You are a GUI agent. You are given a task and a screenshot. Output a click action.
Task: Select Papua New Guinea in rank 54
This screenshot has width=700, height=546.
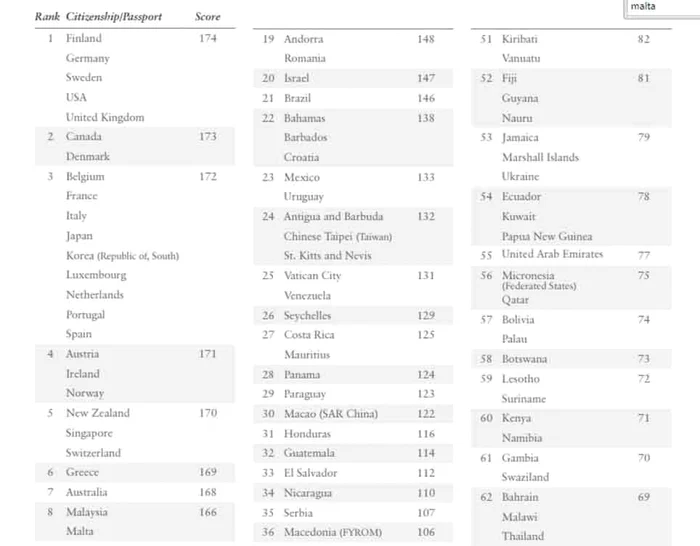pos(547,236)
